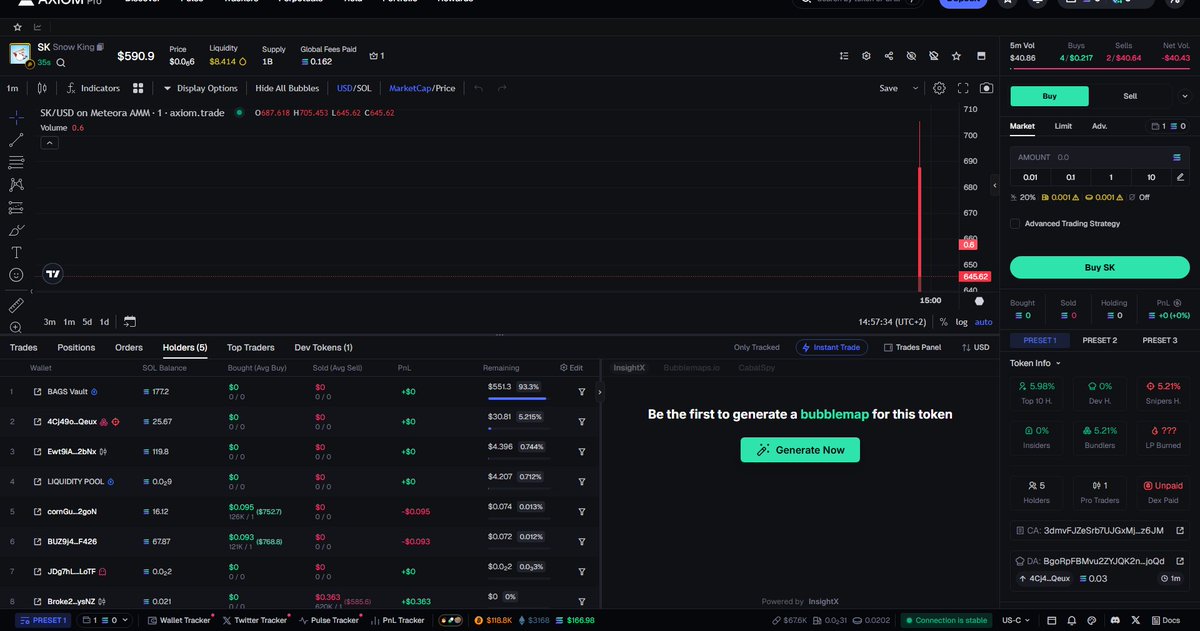Select the brush drawing tool
1200x631 pixels.
(x=16, y=230)
